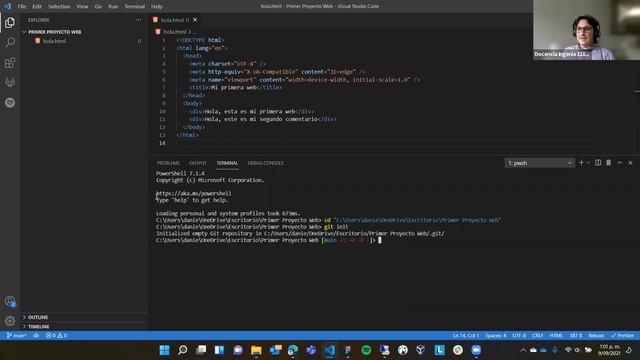This screenshot has height=360, width=640.
Task: Open Widgets icon on taskbar
Action: (219, 350)
